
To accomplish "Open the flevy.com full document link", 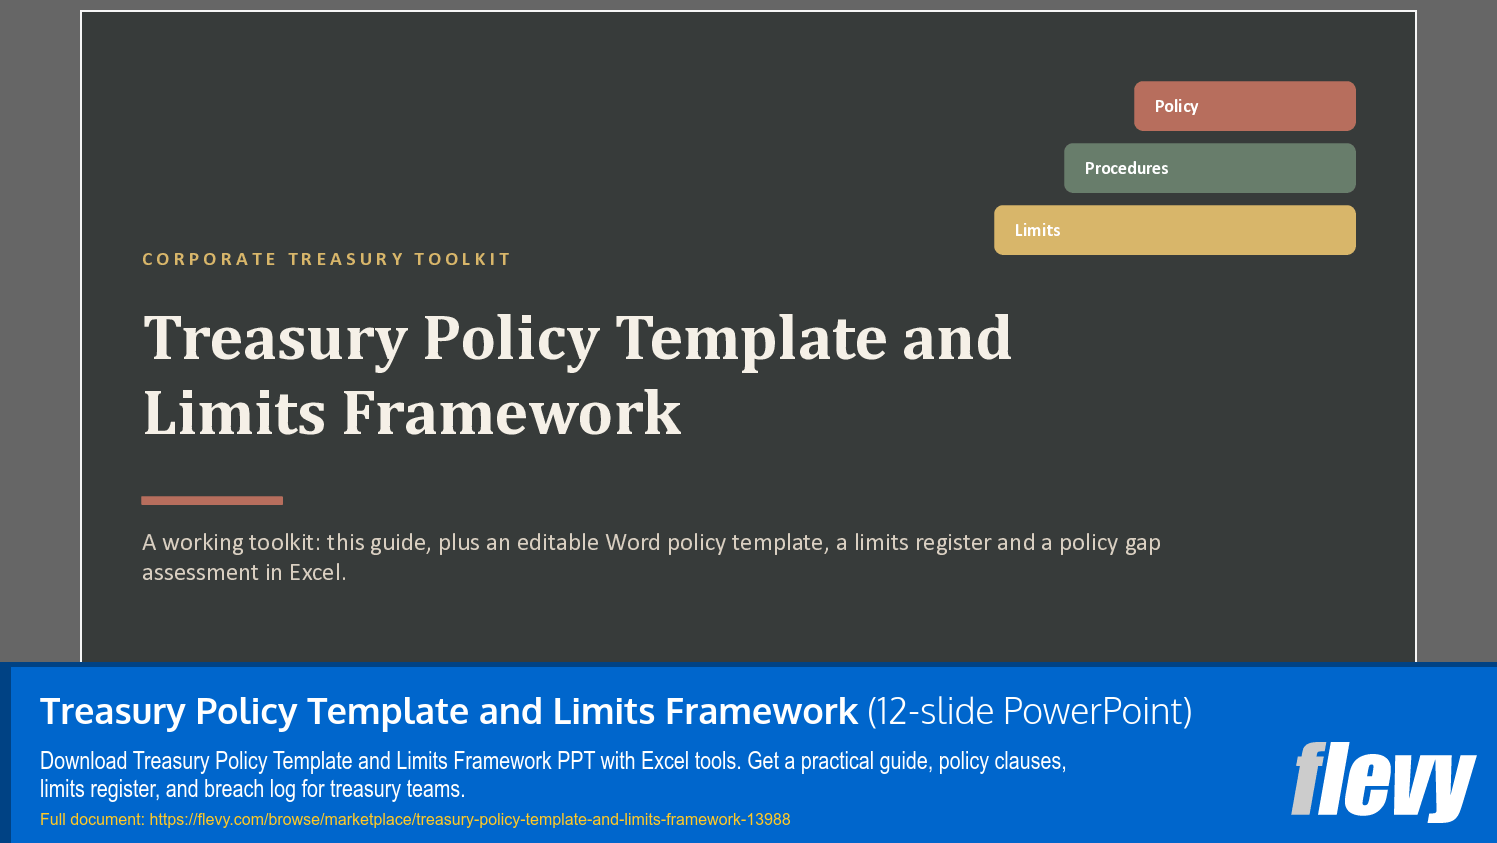I will (x=470, y=819).
